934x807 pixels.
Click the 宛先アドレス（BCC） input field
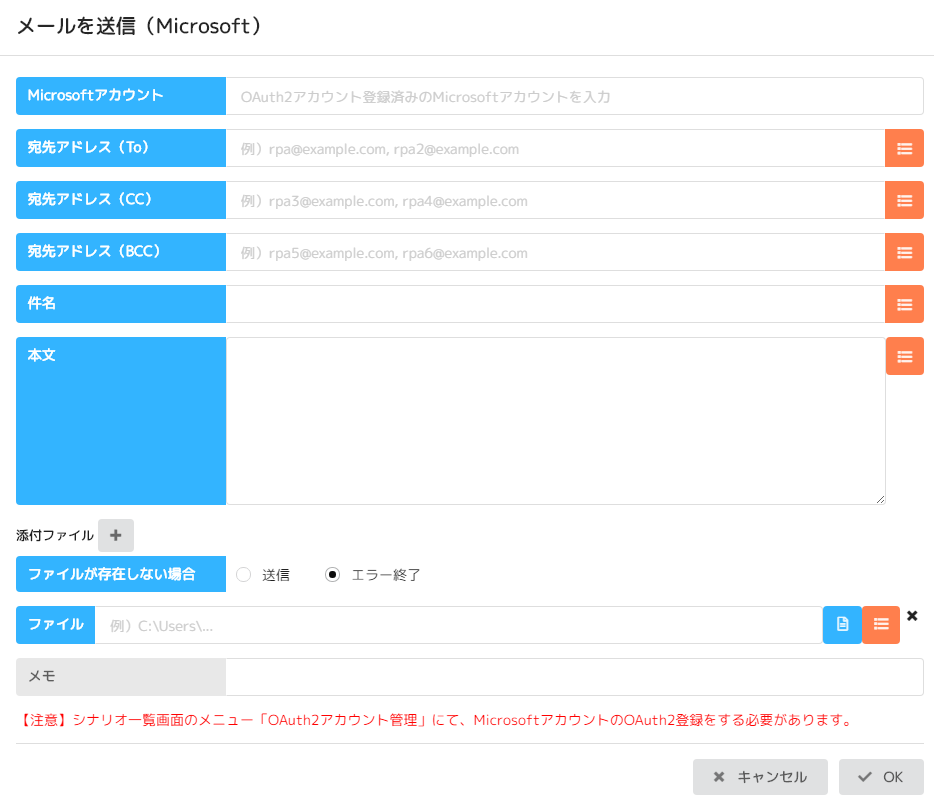pos(555,252)
